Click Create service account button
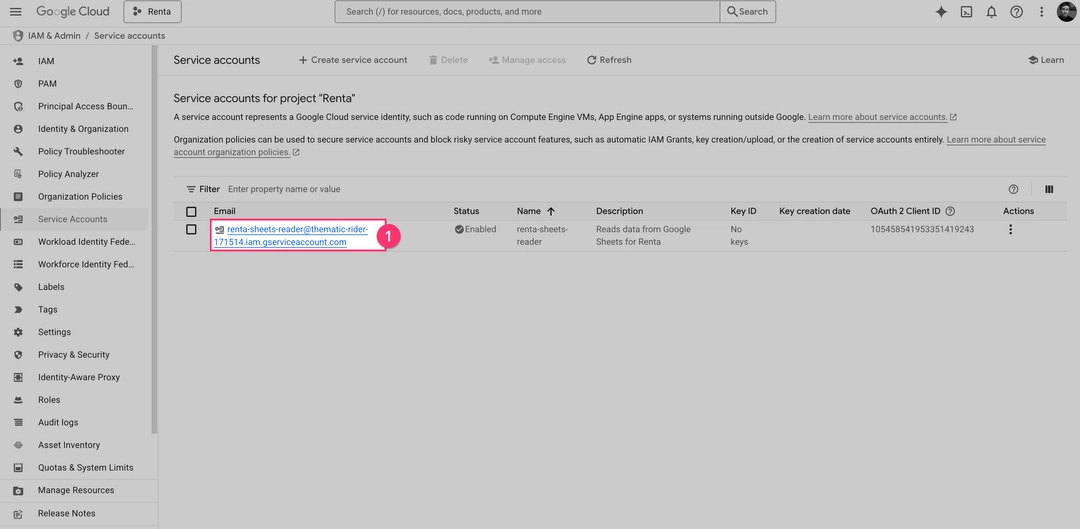1080x529 pixels. [x=353, y=60]
